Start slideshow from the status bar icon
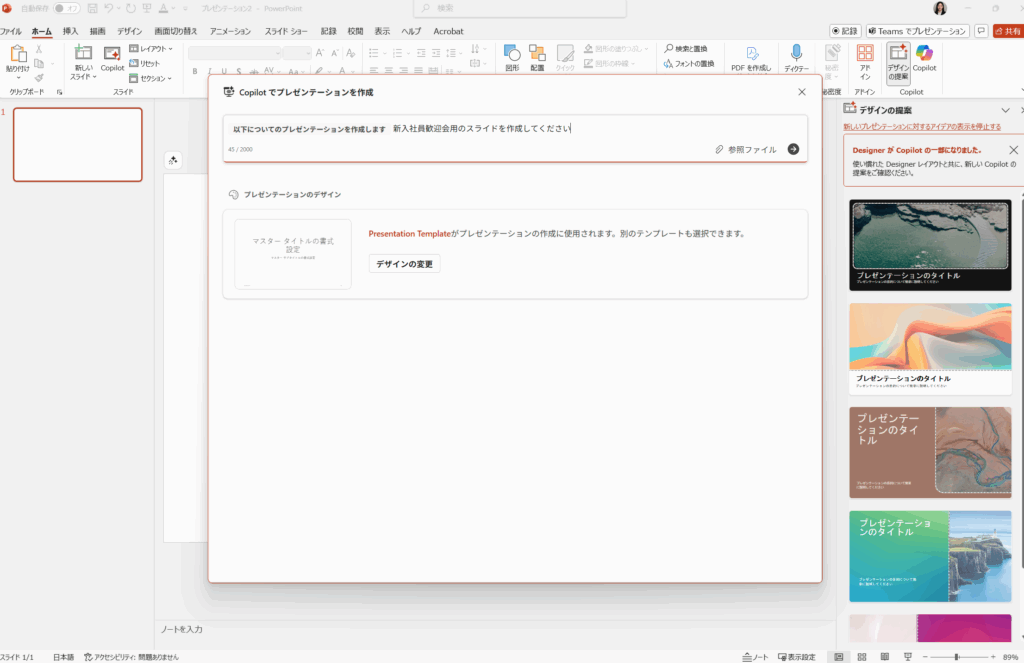The height and width of the screenshot is (663, 1024). click(907, 656)
